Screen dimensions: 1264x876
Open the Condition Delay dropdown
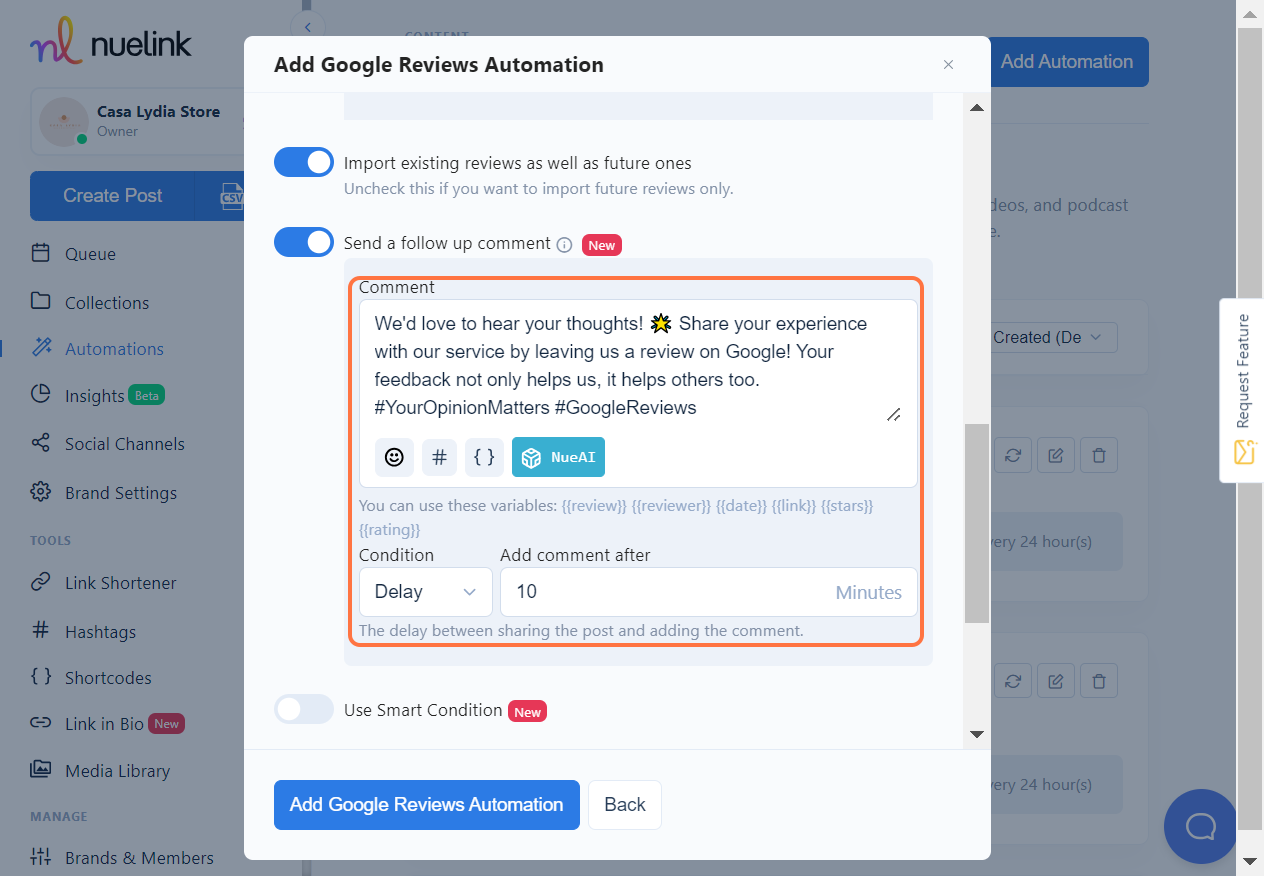pyautogui.click(x=426, y=592)
